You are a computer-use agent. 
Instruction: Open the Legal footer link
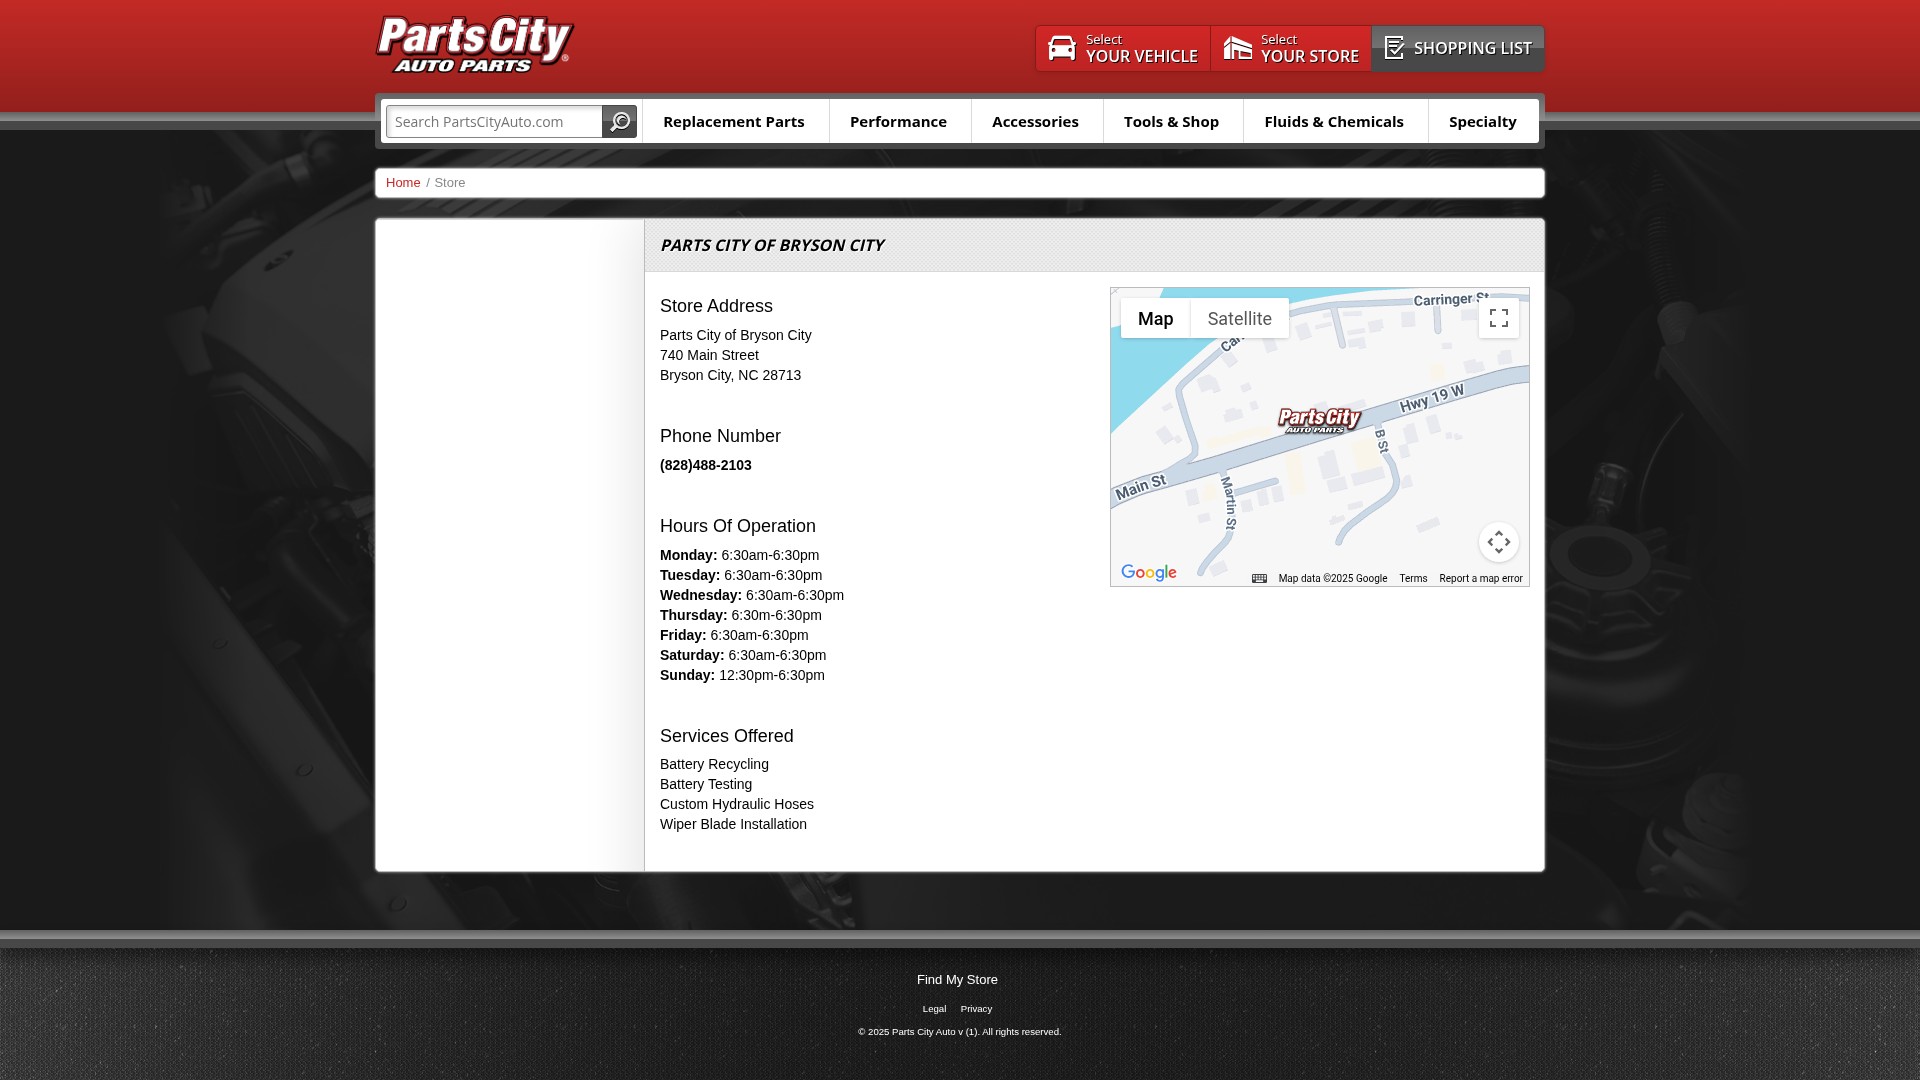point(934,1009)
